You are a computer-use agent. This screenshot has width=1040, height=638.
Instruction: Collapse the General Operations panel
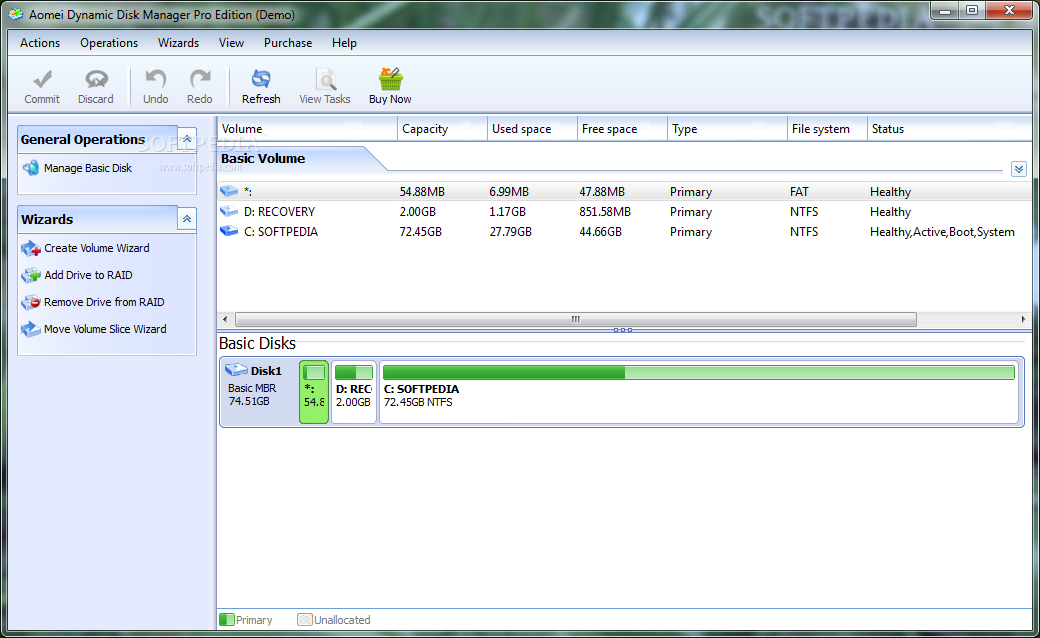click(x=187, y=139)
